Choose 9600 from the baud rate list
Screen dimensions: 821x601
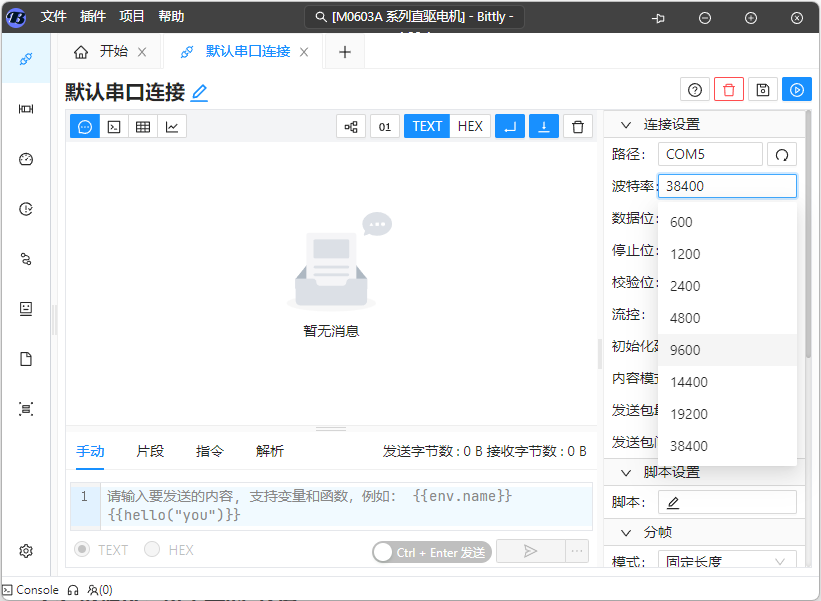tap(685, 350)
